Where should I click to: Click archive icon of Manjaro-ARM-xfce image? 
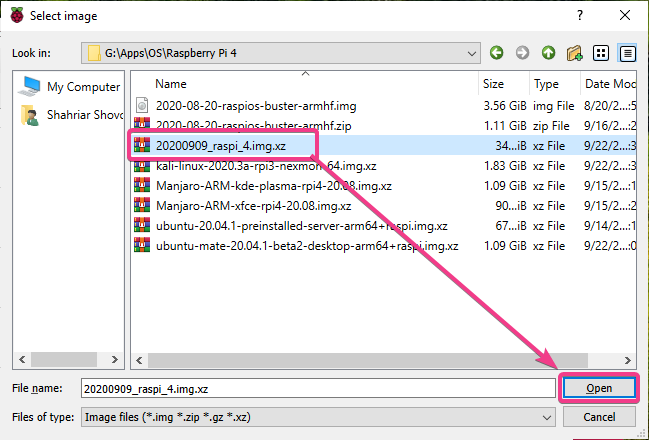pyautogui.click(x=142, y=205)
